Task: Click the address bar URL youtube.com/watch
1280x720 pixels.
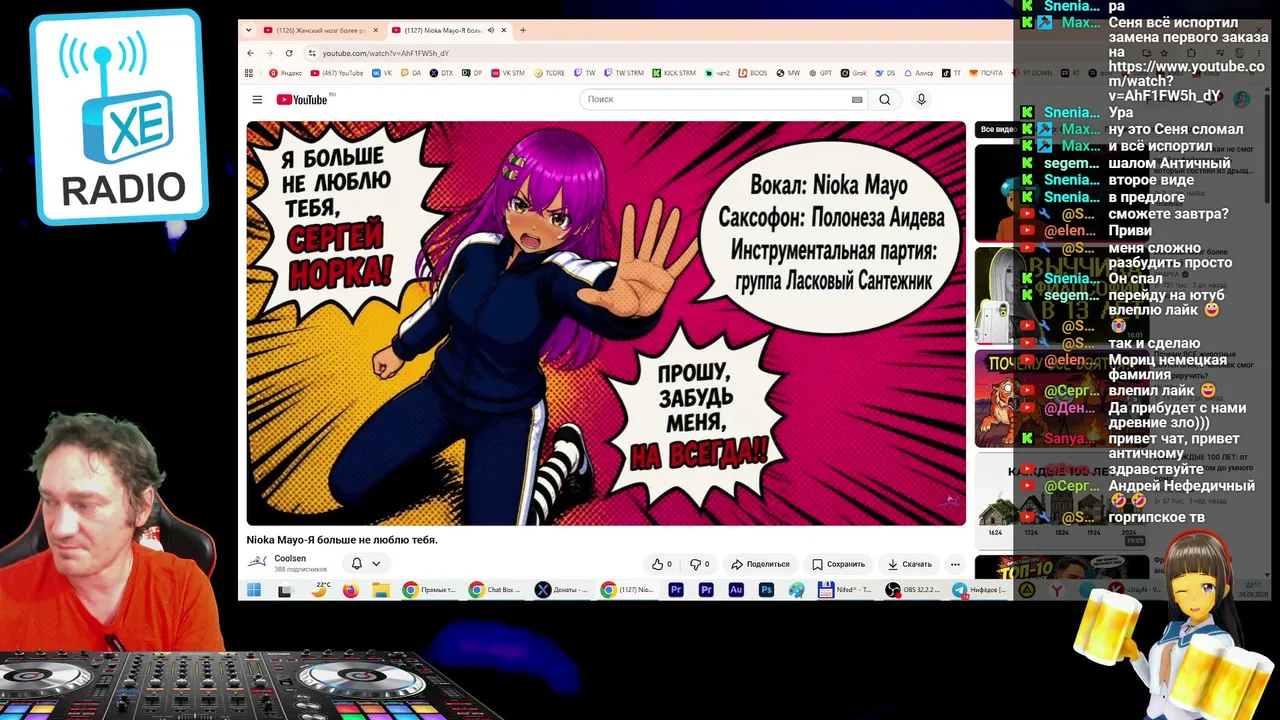Action: [385, 53]
